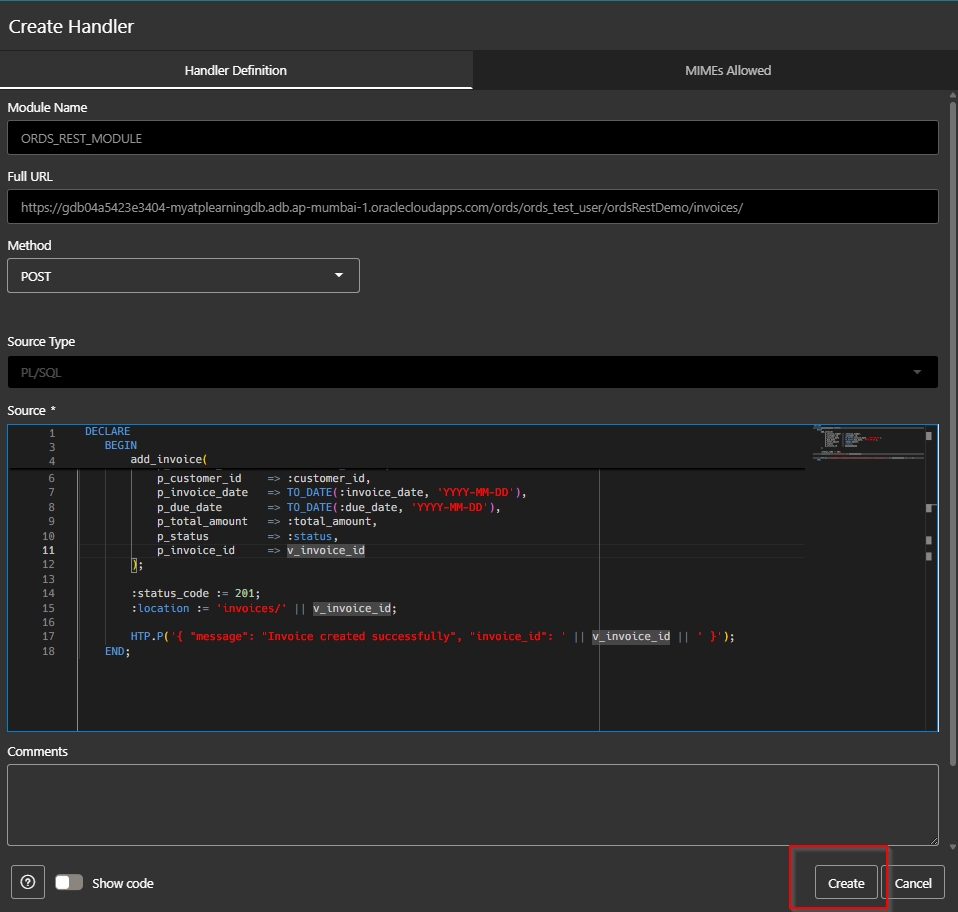This screenshot has height=912, width=958.
Task: Click the Source Type dropdown caret icon
Action: (917, 371)
